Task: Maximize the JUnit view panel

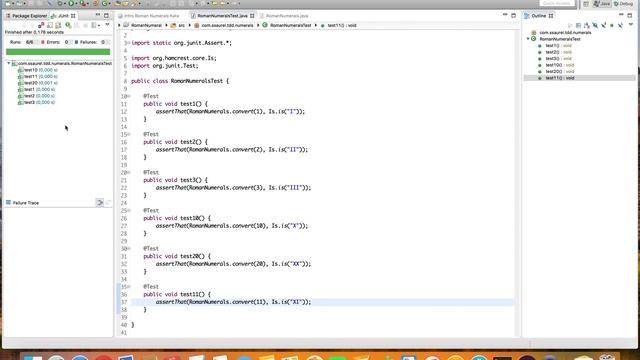Action: point(106,16)
